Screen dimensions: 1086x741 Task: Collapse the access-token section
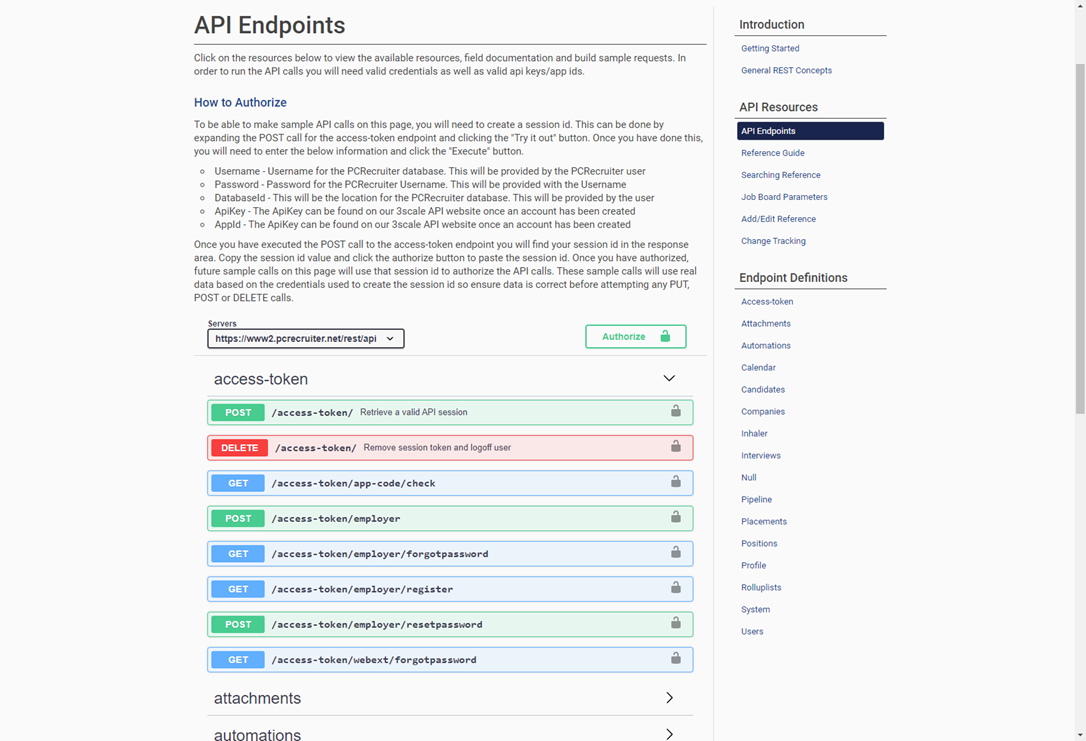pyautogui.click(x=669, y=379)
